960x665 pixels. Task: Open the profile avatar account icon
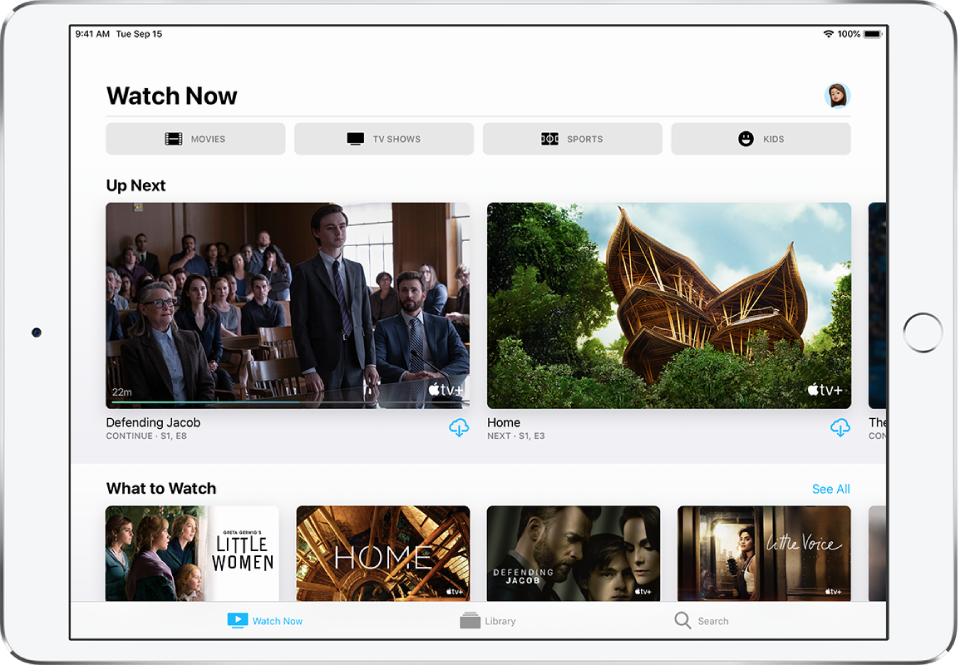click(837, 96)
